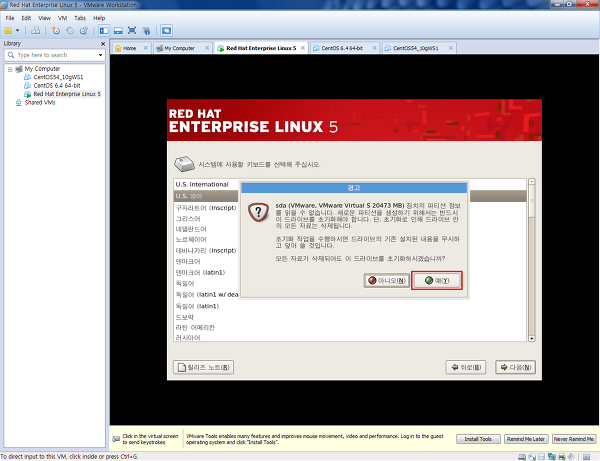
Task: Click the revert to snapshot clock icon
Action: pyautogui.click(x=70, y=30)
